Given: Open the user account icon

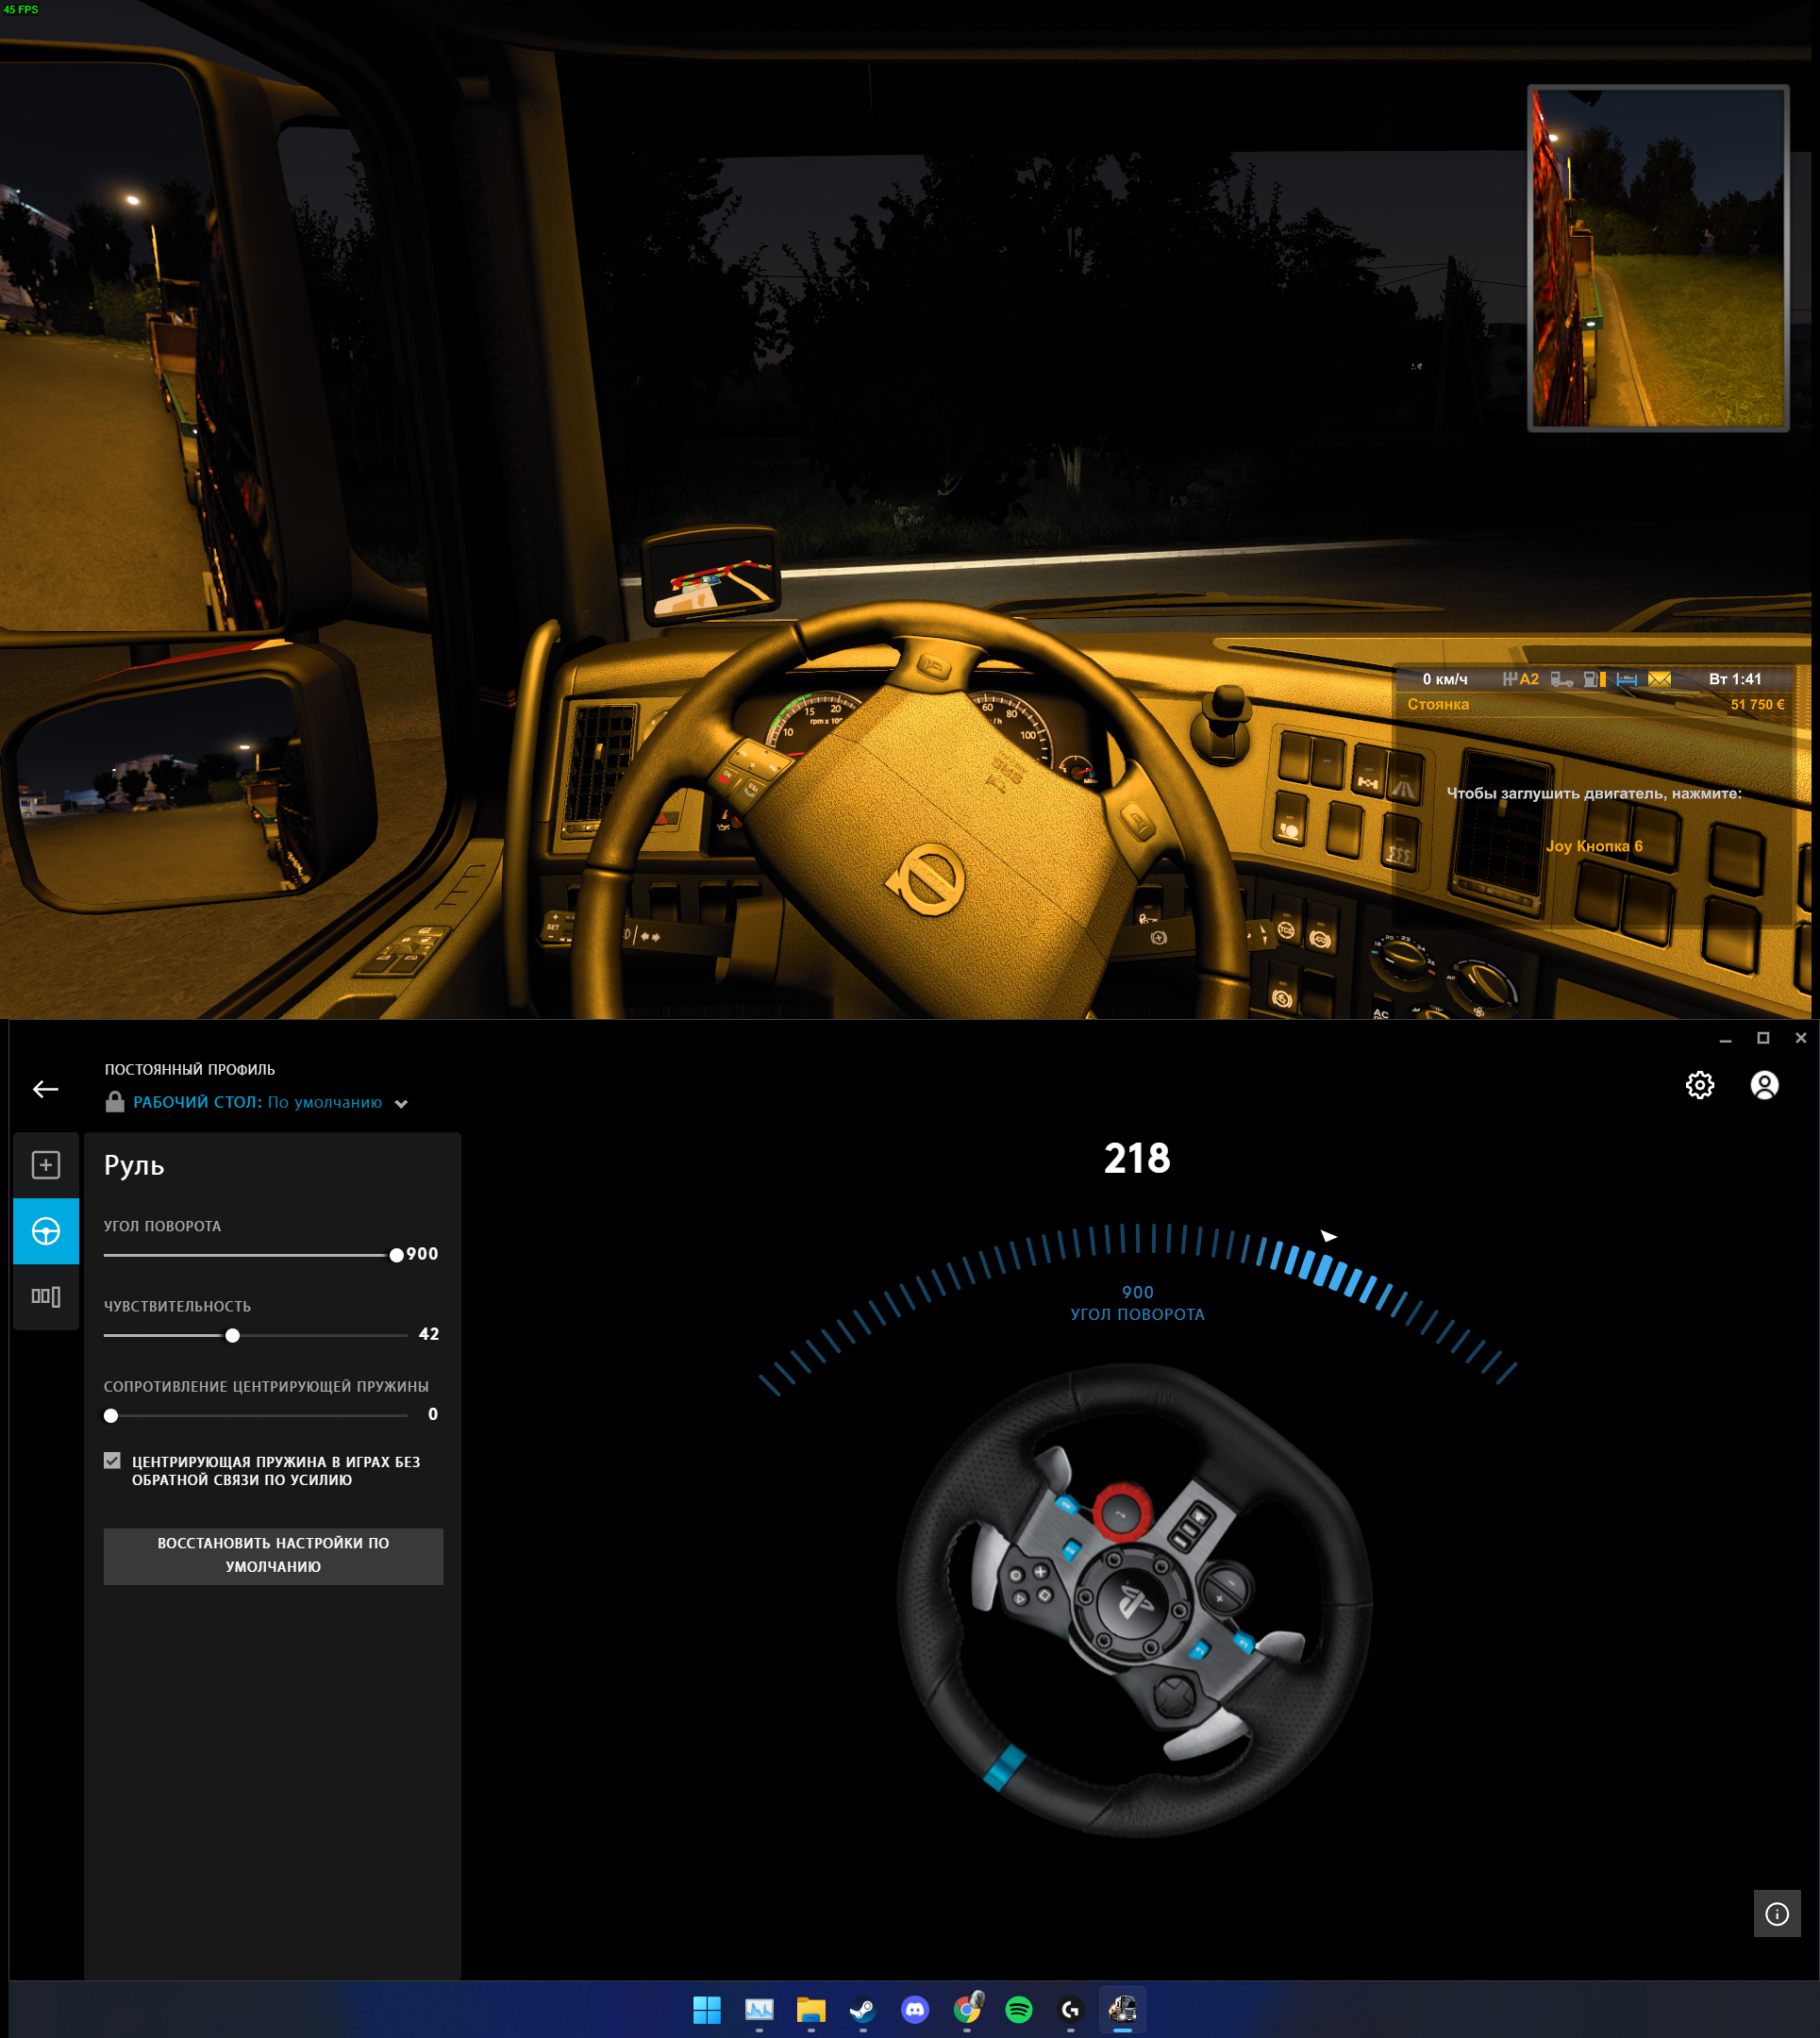Looking at the screenshot, I should click(x=1764, y=1085).
